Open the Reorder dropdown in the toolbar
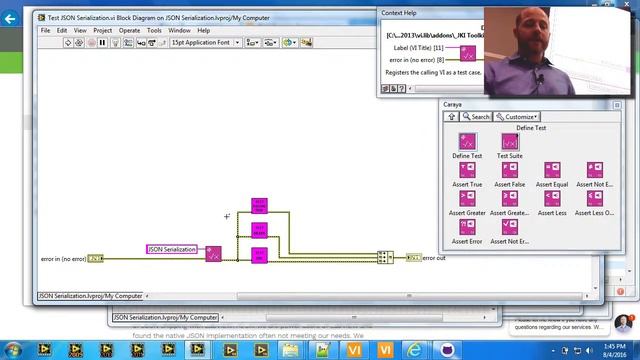This screenshot has height=360, width=640. coord(289,42)
